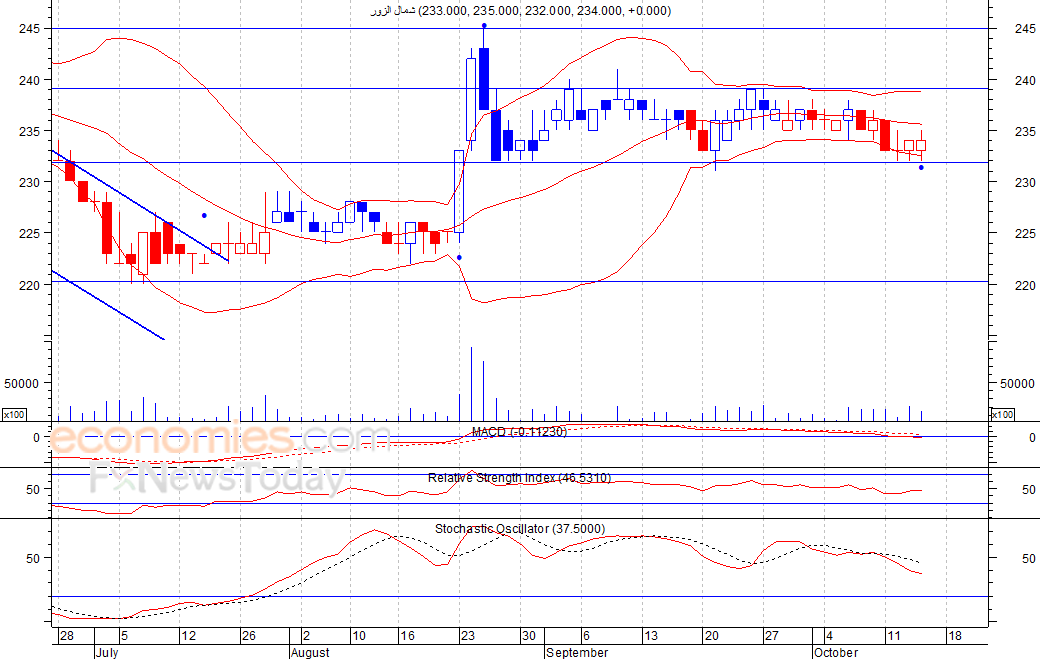Click the blue dot near July 12 candles
The height and width of the screenshot is (659, 1040).
[x=204, y=215]
